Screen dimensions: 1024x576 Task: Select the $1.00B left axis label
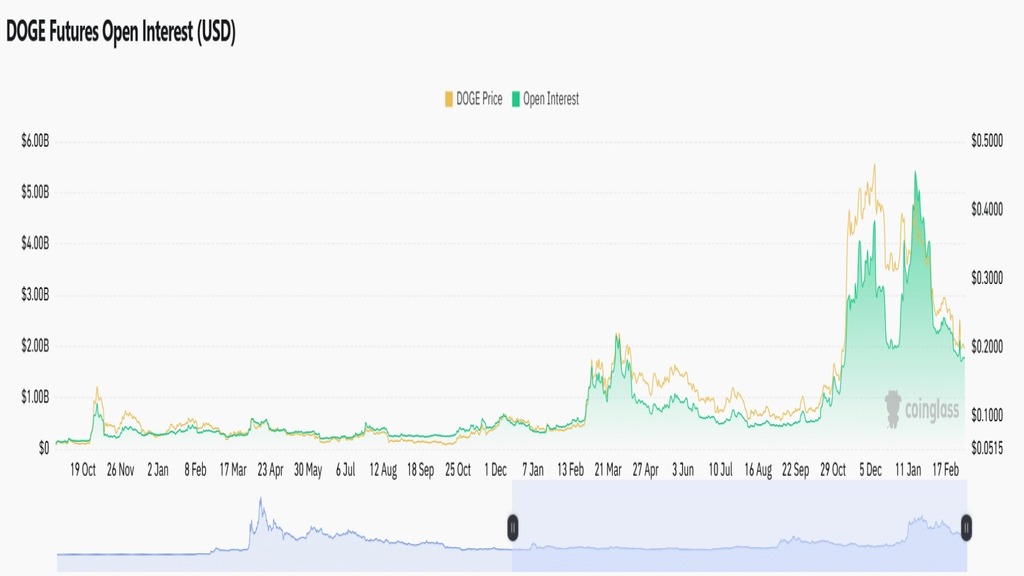click(35, 398)
